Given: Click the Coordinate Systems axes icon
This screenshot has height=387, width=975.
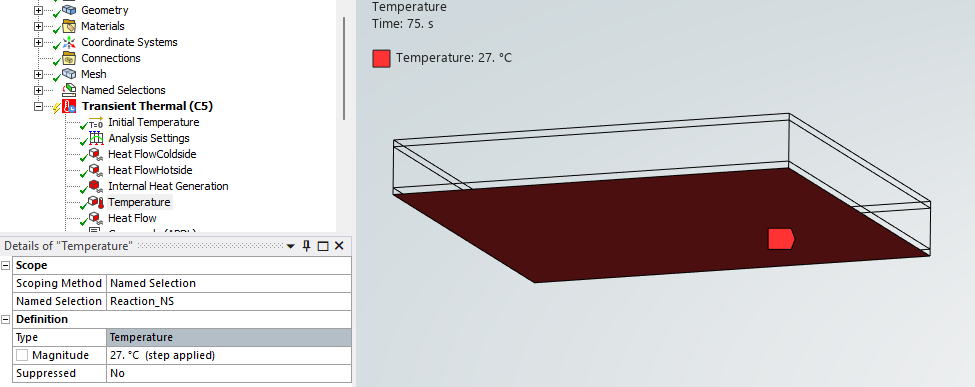Looking at the screenshot, I should click(x=69, y=42).
